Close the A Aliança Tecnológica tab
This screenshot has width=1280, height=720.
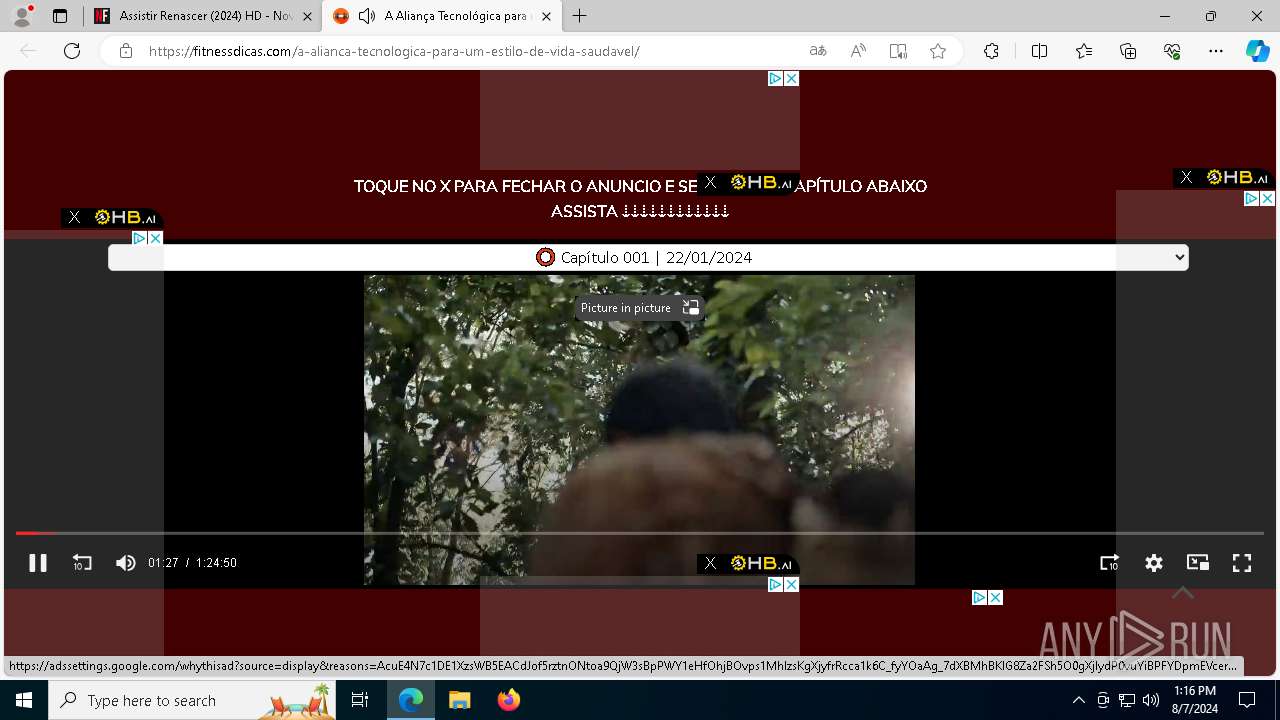pyautogui.click(x=546, y=16)
